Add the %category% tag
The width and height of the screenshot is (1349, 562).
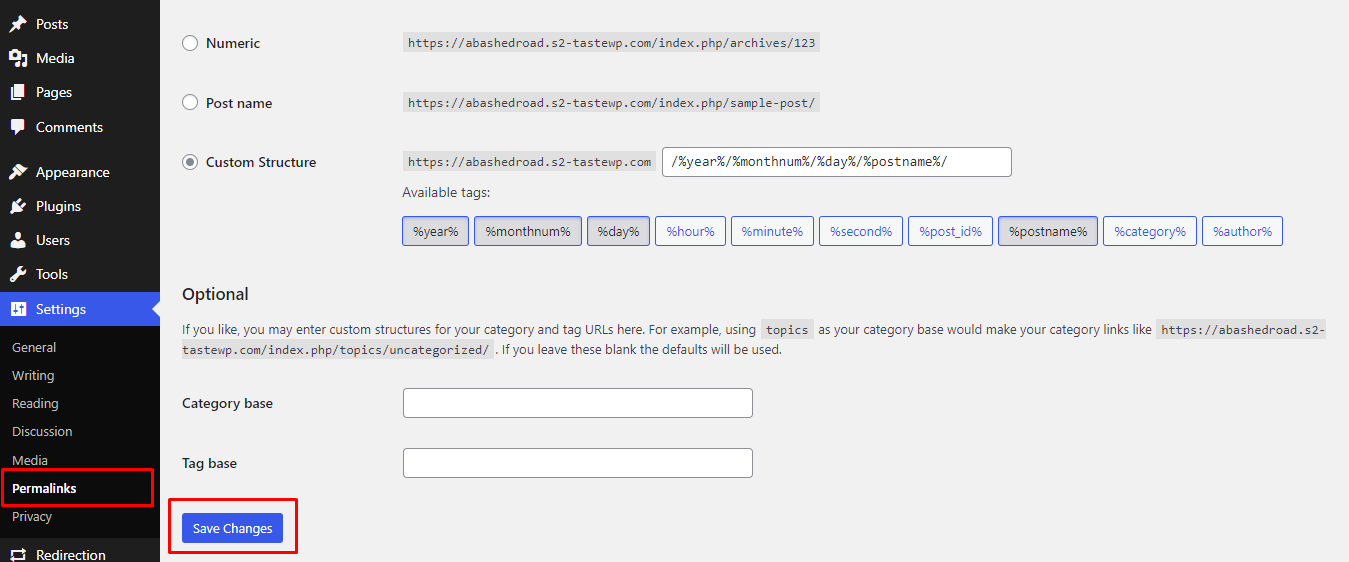[1150, 231]
